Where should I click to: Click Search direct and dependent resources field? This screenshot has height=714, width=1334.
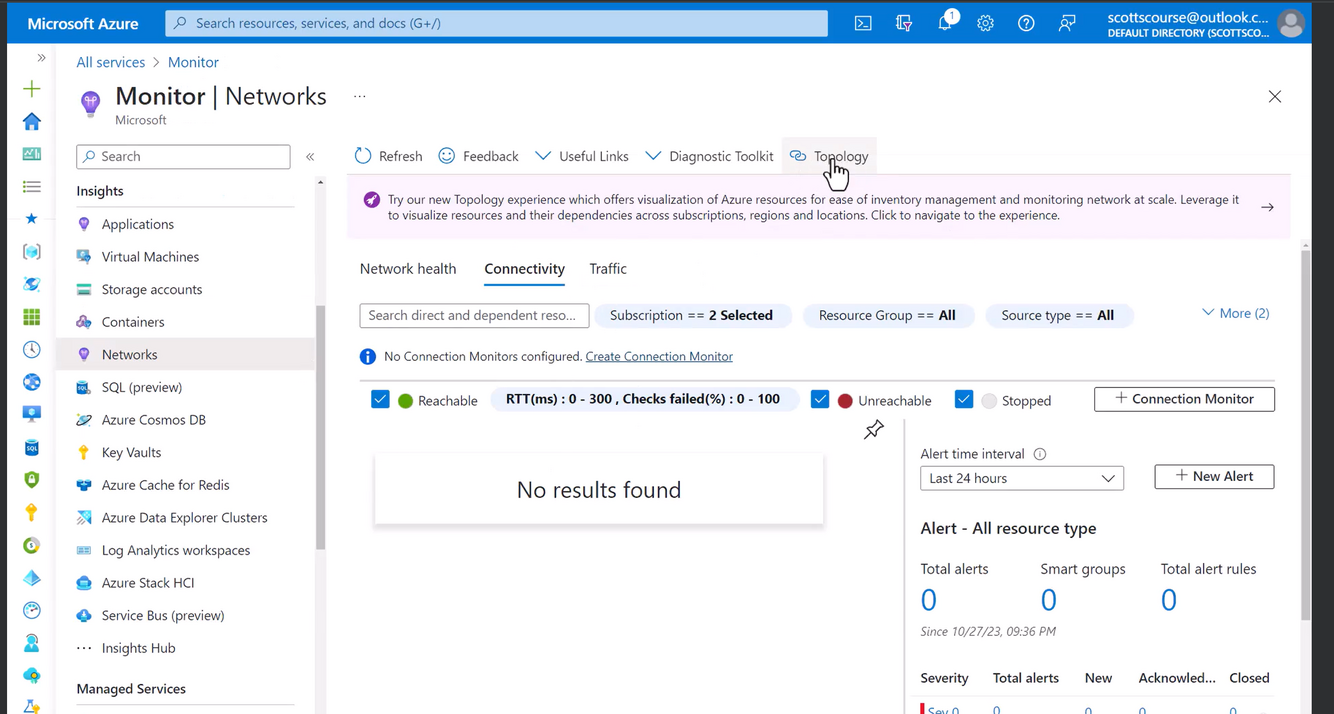pyautogui.click(x=474, y=315)
